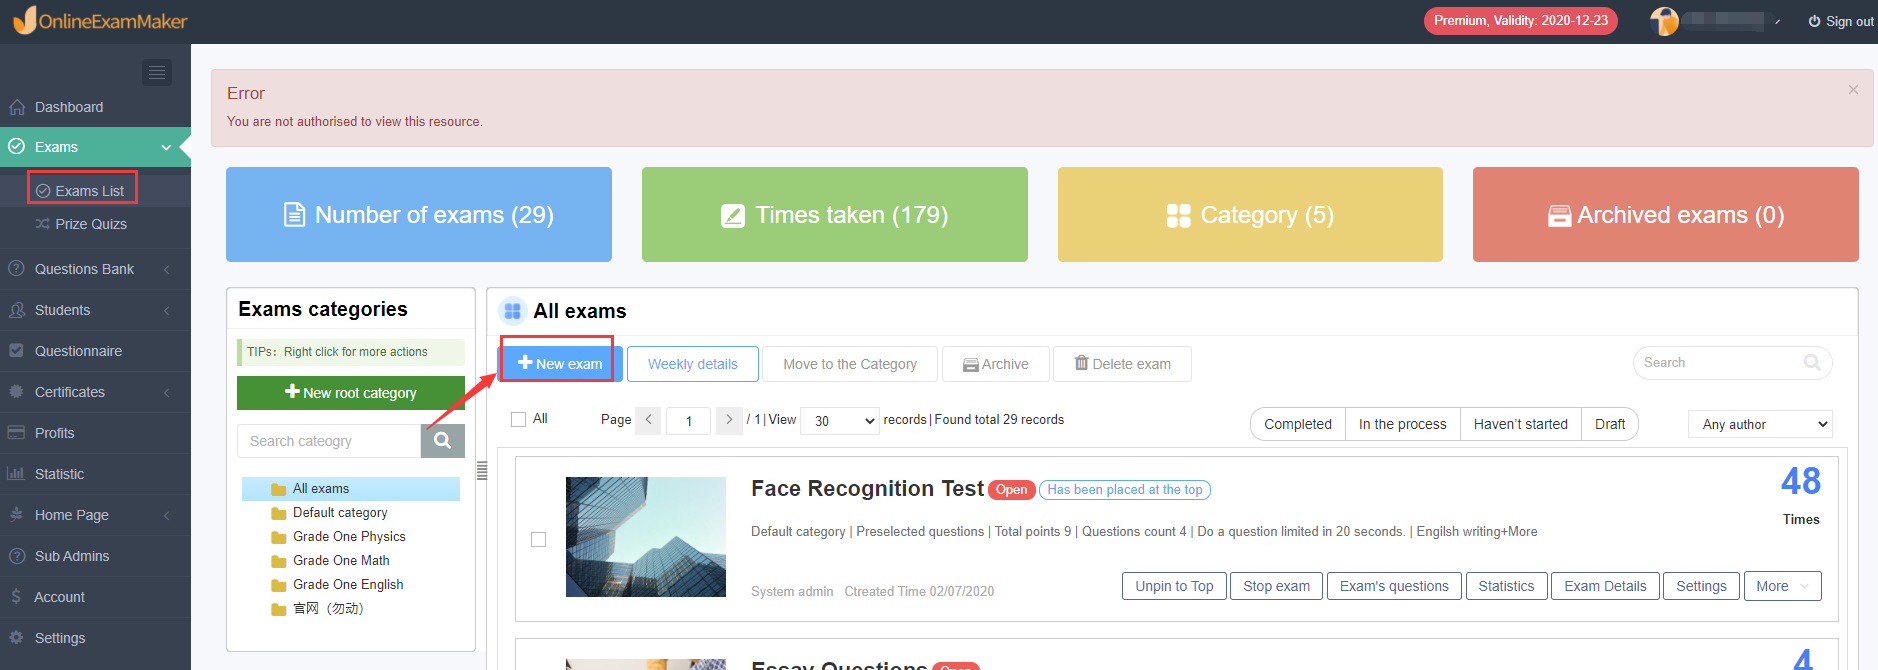Click the Delete exam button
The width and height of the screenshot is (1878, 670).
point(1122,364)
